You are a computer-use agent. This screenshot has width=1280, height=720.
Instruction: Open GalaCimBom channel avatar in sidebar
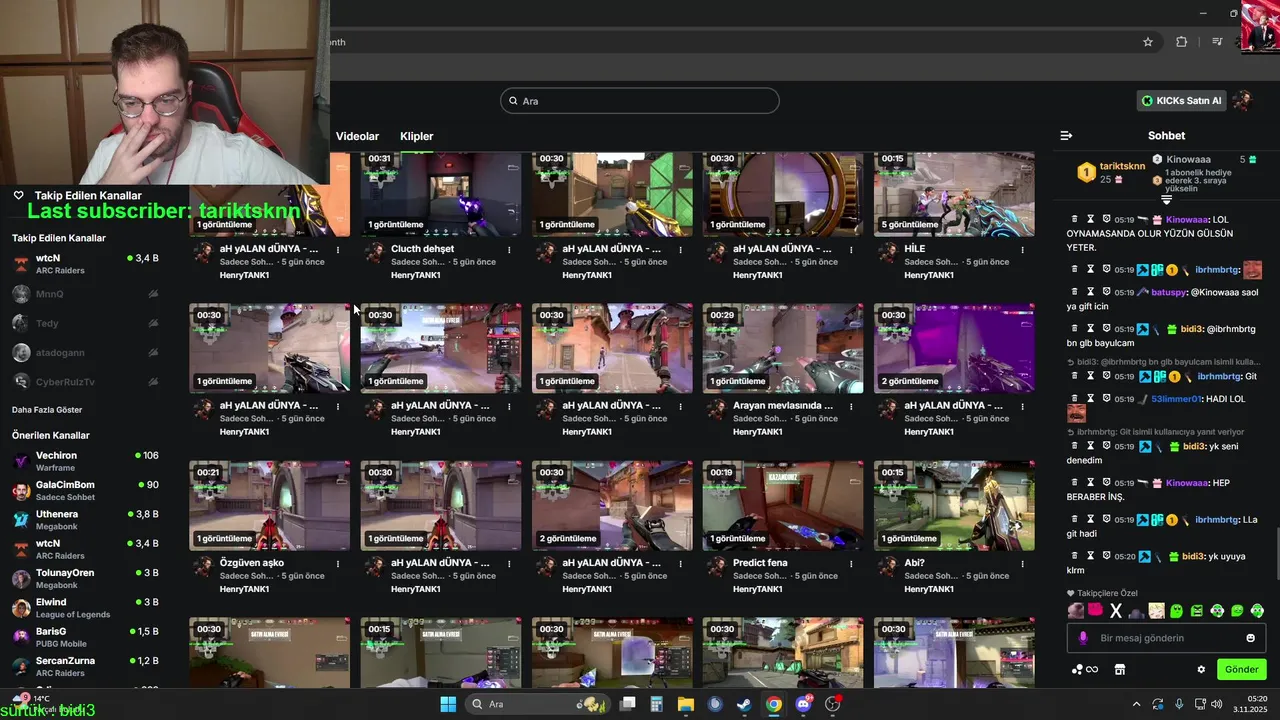tap(21, 491)
